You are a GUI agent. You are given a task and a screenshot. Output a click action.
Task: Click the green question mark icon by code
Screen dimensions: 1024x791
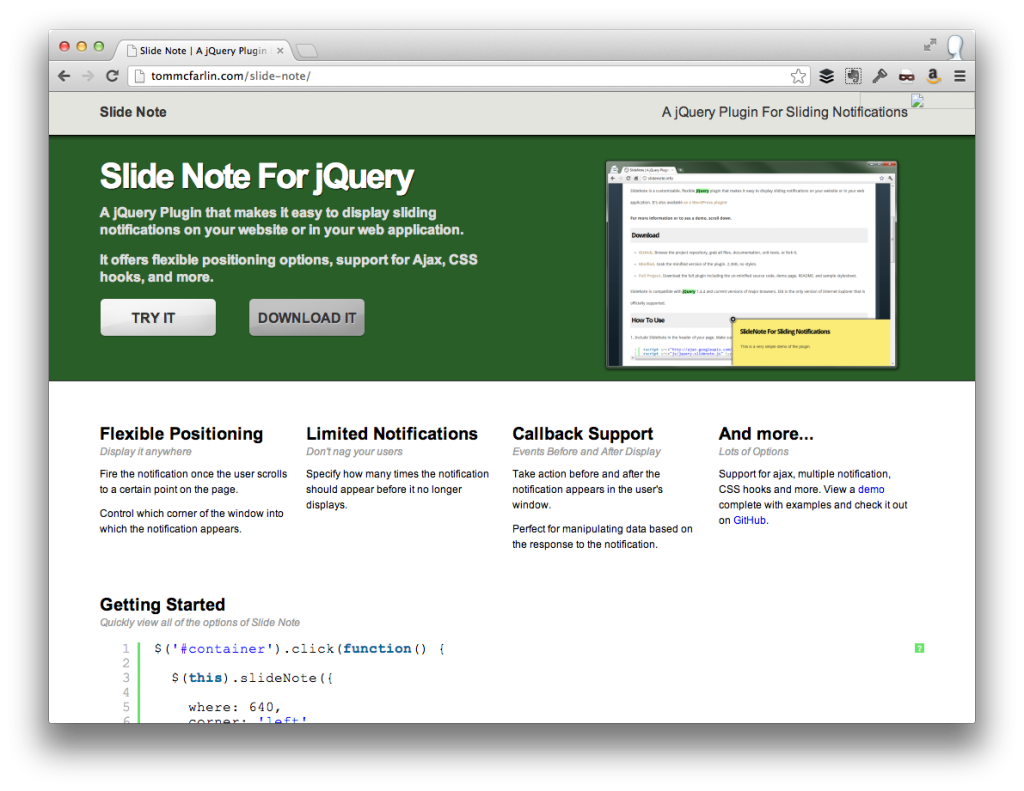[x=919, y=648]
